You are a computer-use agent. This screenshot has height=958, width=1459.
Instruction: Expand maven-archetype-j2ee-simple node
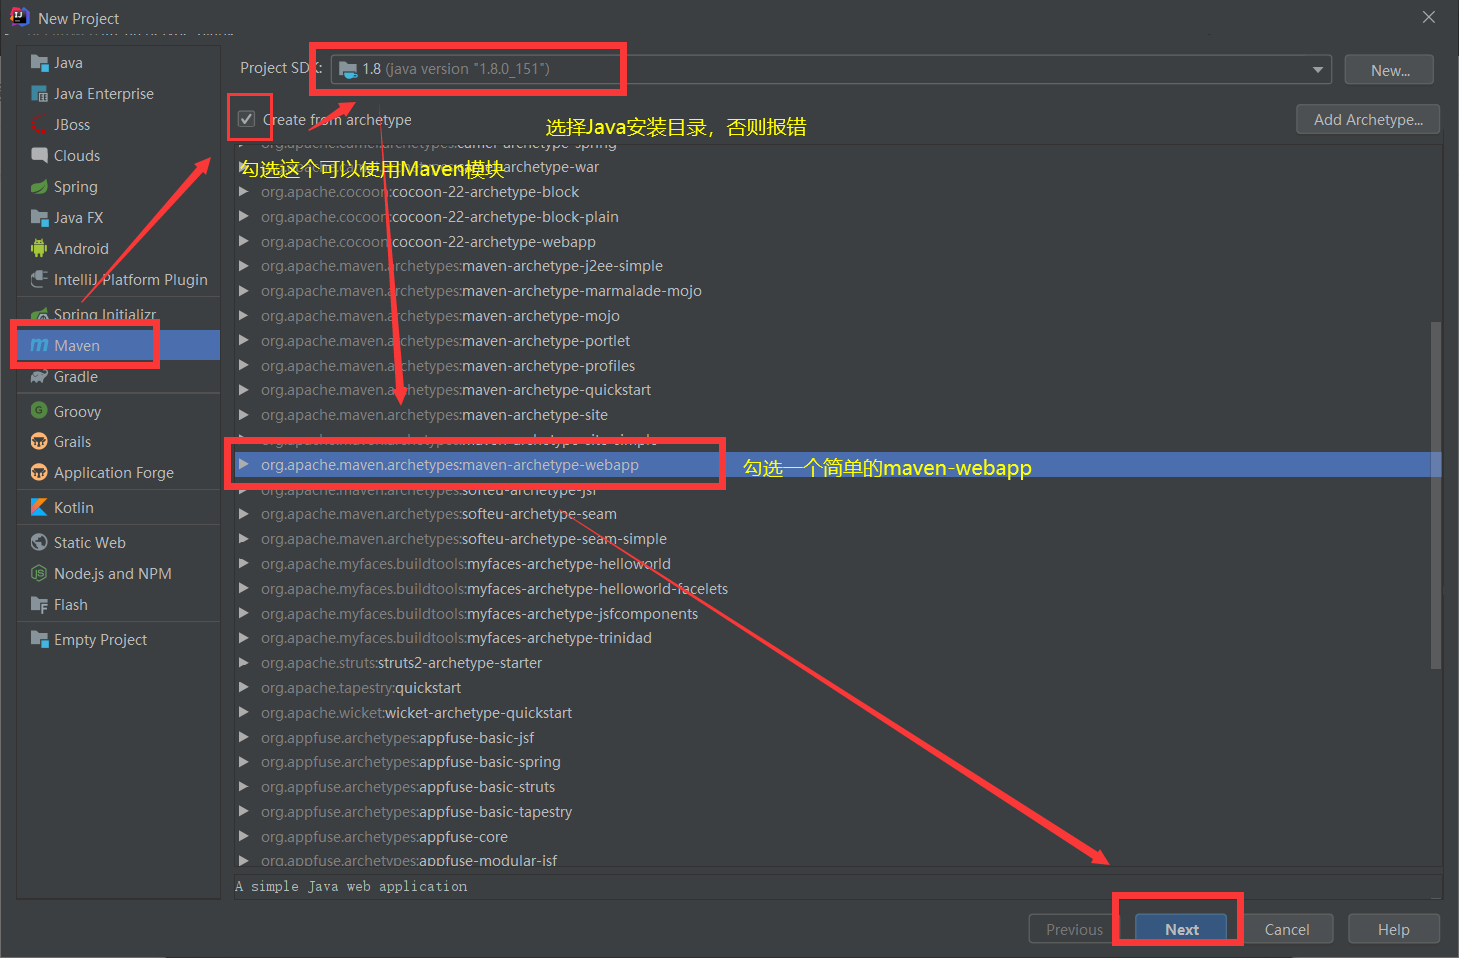(x=243, y=266)
